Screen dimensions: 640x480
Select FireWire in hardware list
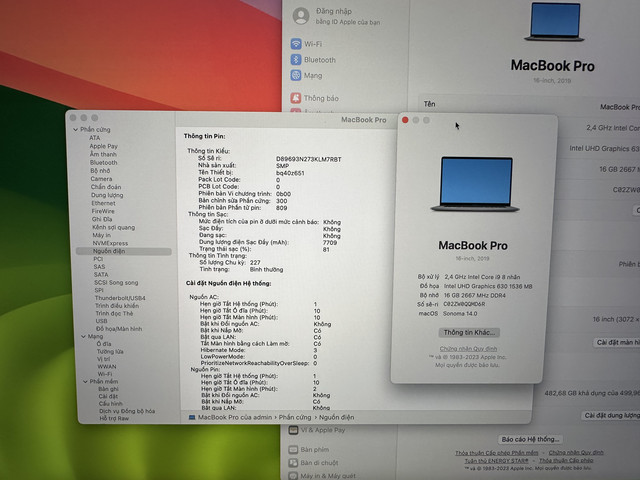(103, 211)
